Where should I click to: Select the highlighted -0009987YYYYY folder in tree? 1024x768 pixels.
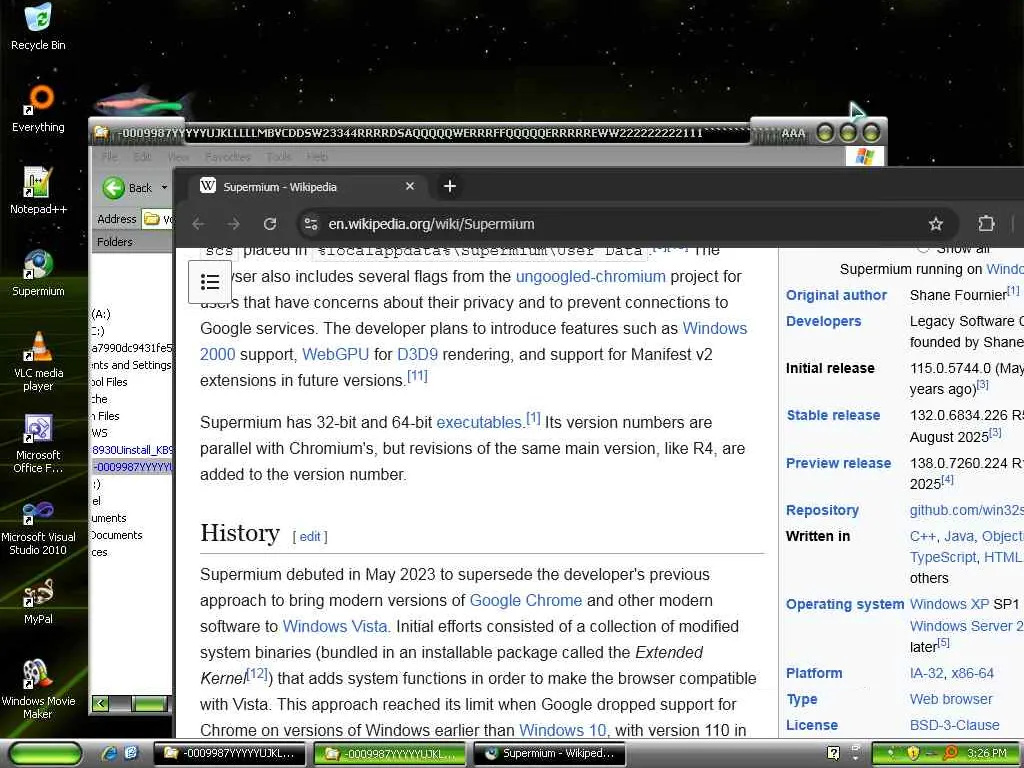click(133, 467)
